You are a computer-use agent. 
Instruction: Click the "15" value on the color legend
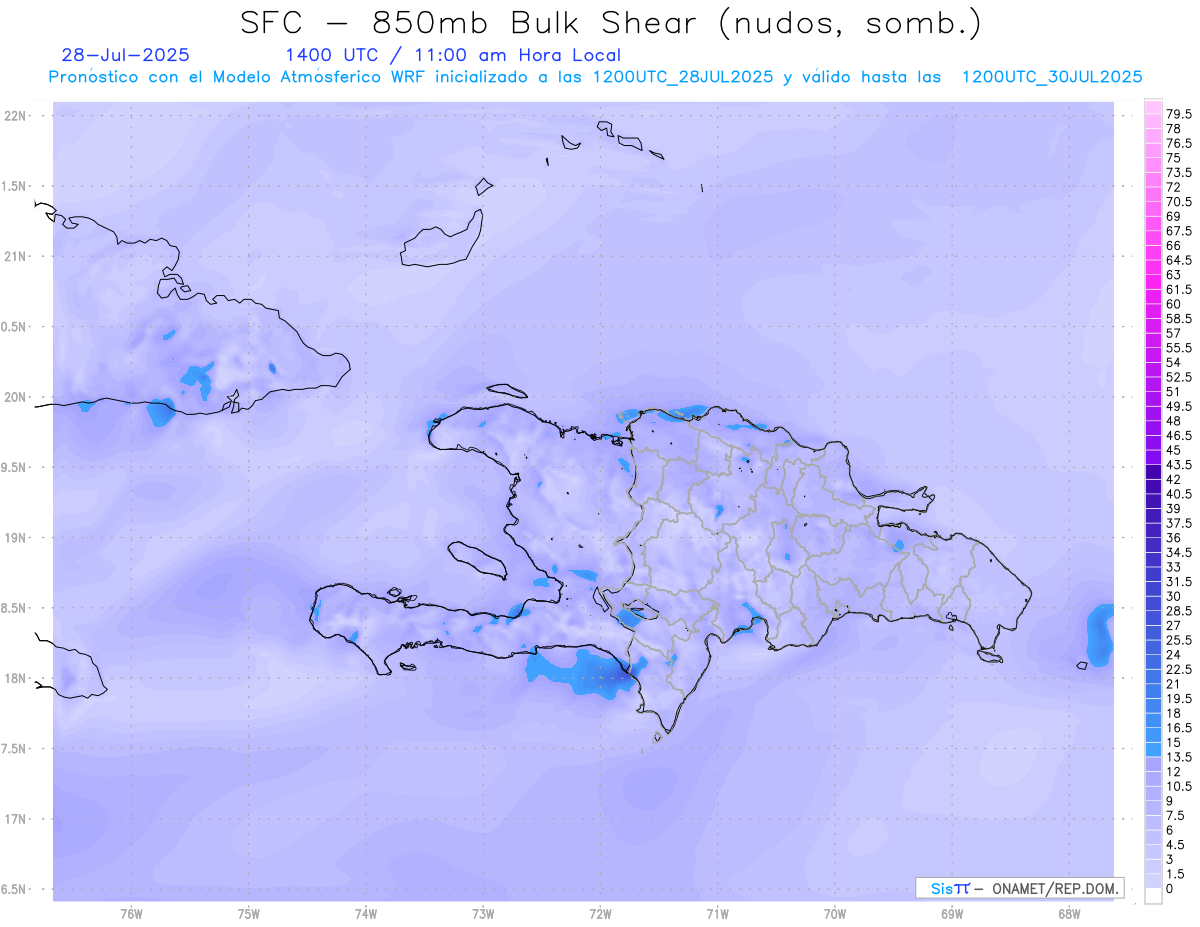[1173, 742]
